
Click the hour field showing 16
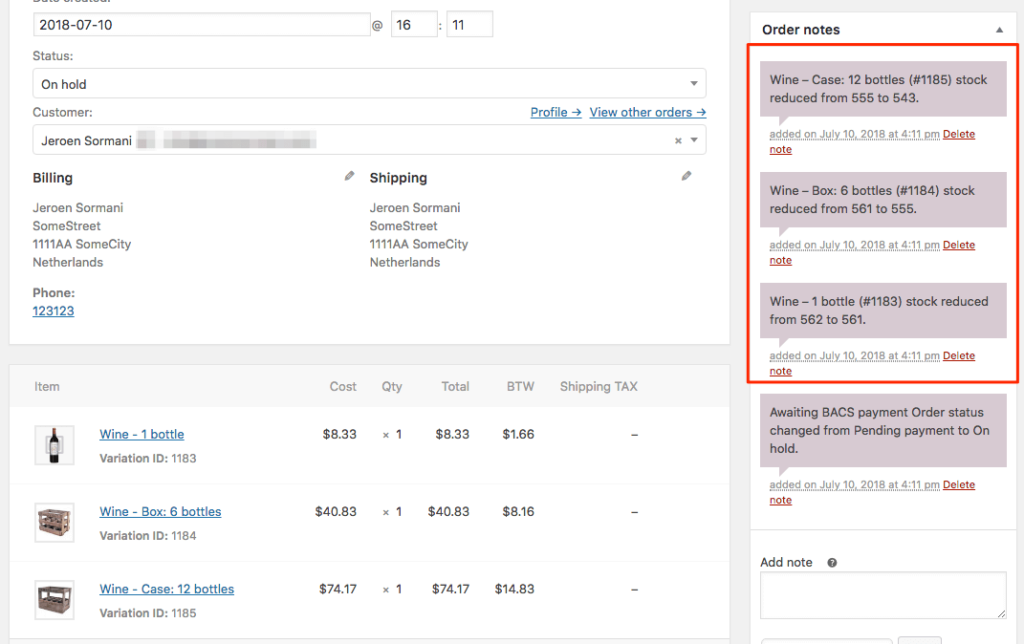[x=414, y=23]
